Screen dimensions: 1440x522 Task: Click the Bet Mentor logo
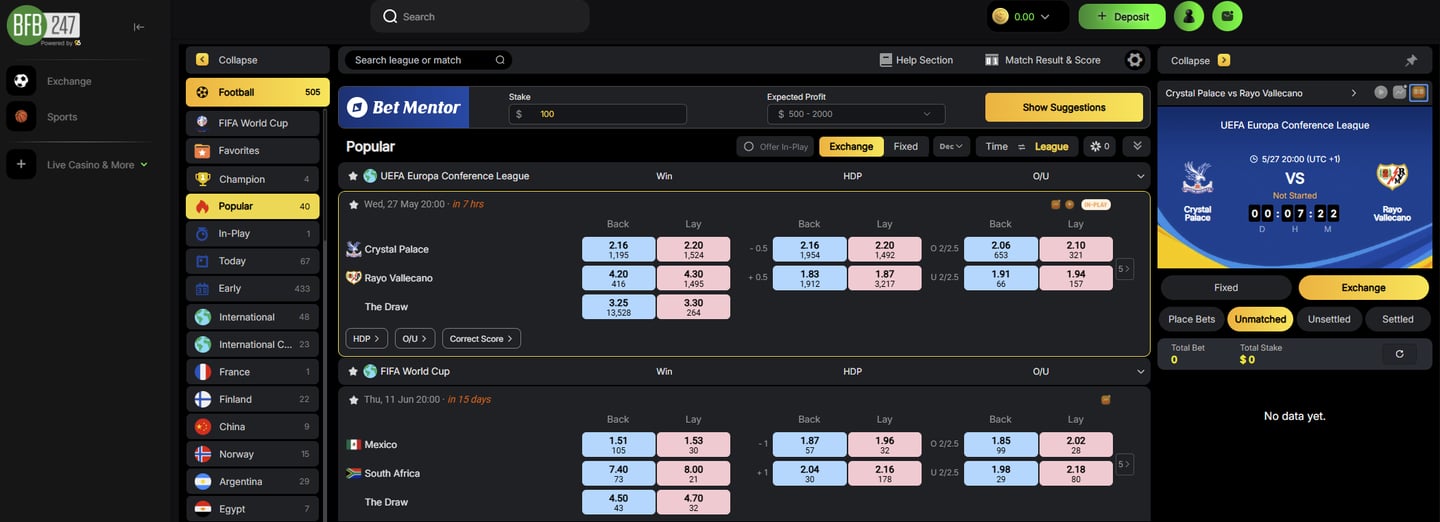pyautogui.click(x=404, y=107)
